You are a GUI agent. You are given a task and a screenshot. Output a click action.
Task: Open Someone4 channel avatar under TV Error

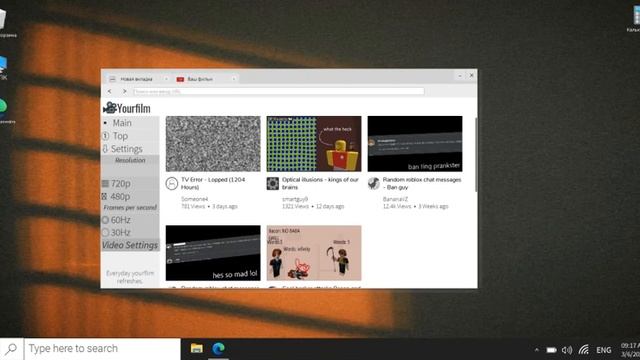coord(172,183)
